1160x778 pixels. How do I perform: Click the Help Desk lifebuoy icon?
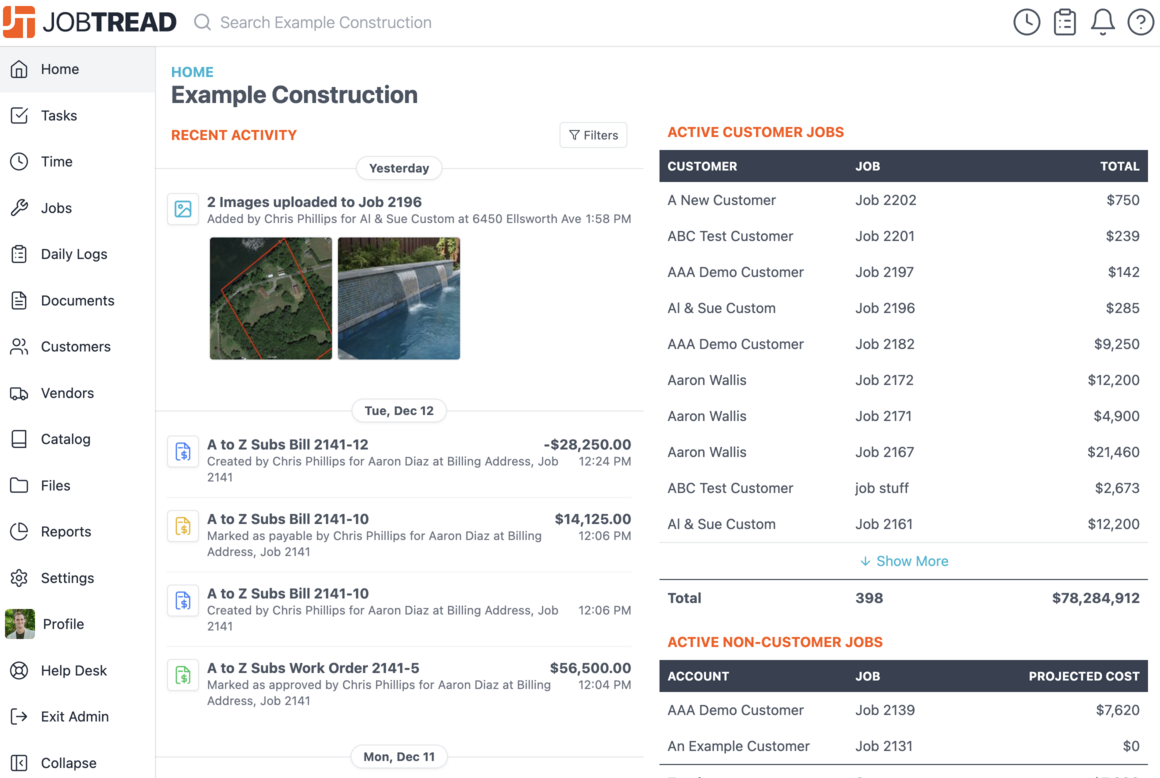(x=19, y=670)
